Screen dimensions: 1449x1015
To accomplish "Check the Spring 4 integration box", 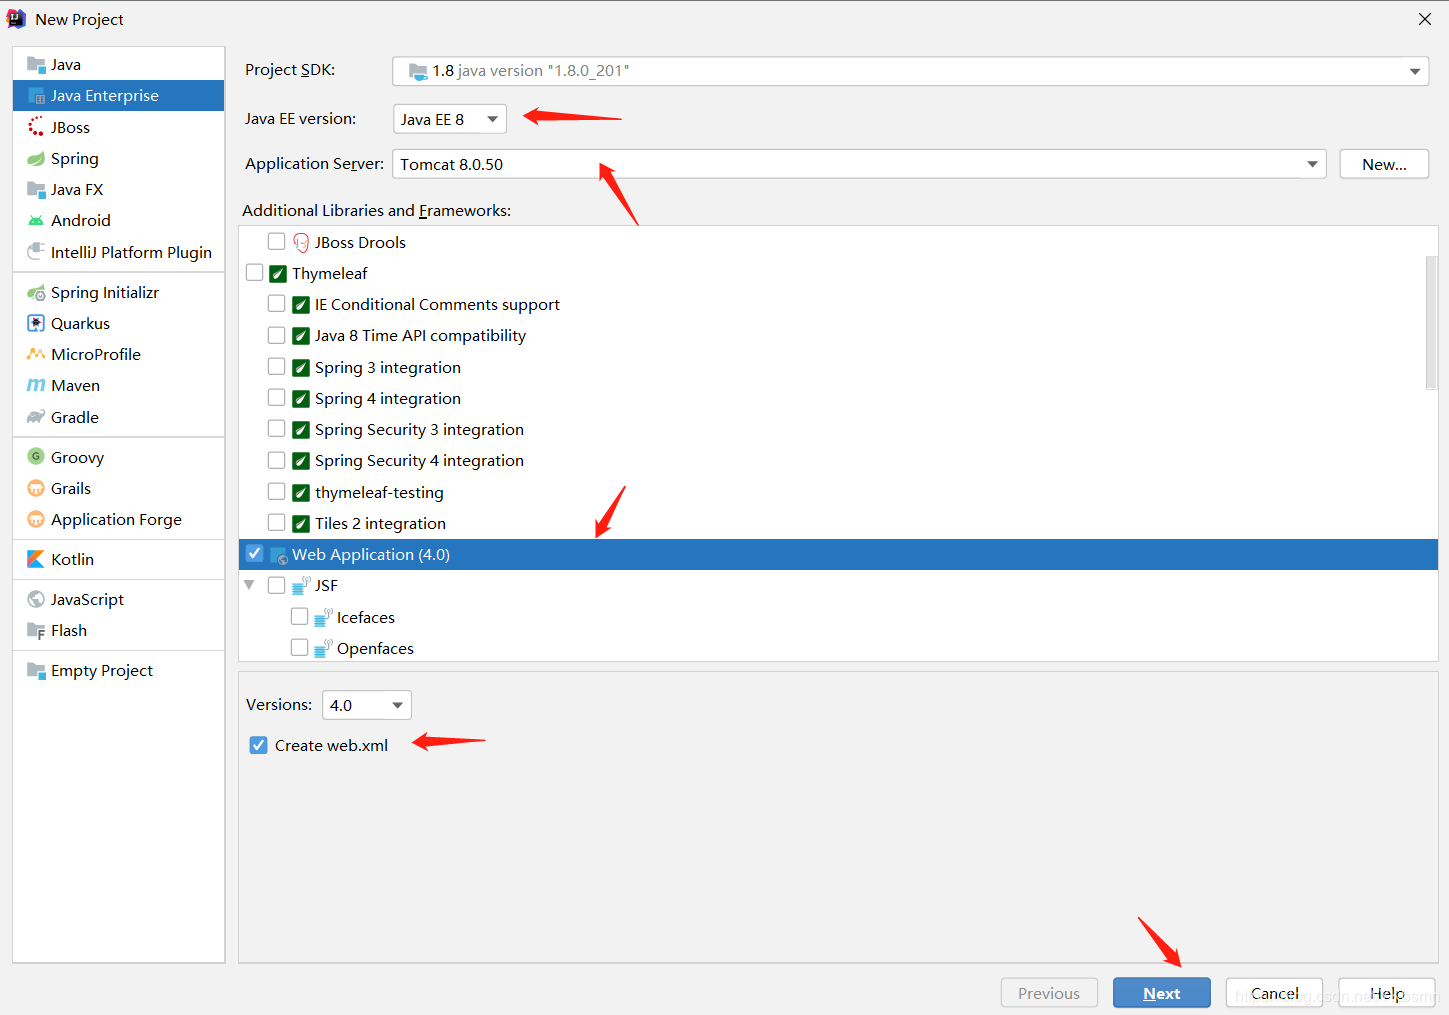I will pyautogui.click(x=277, y=398).
